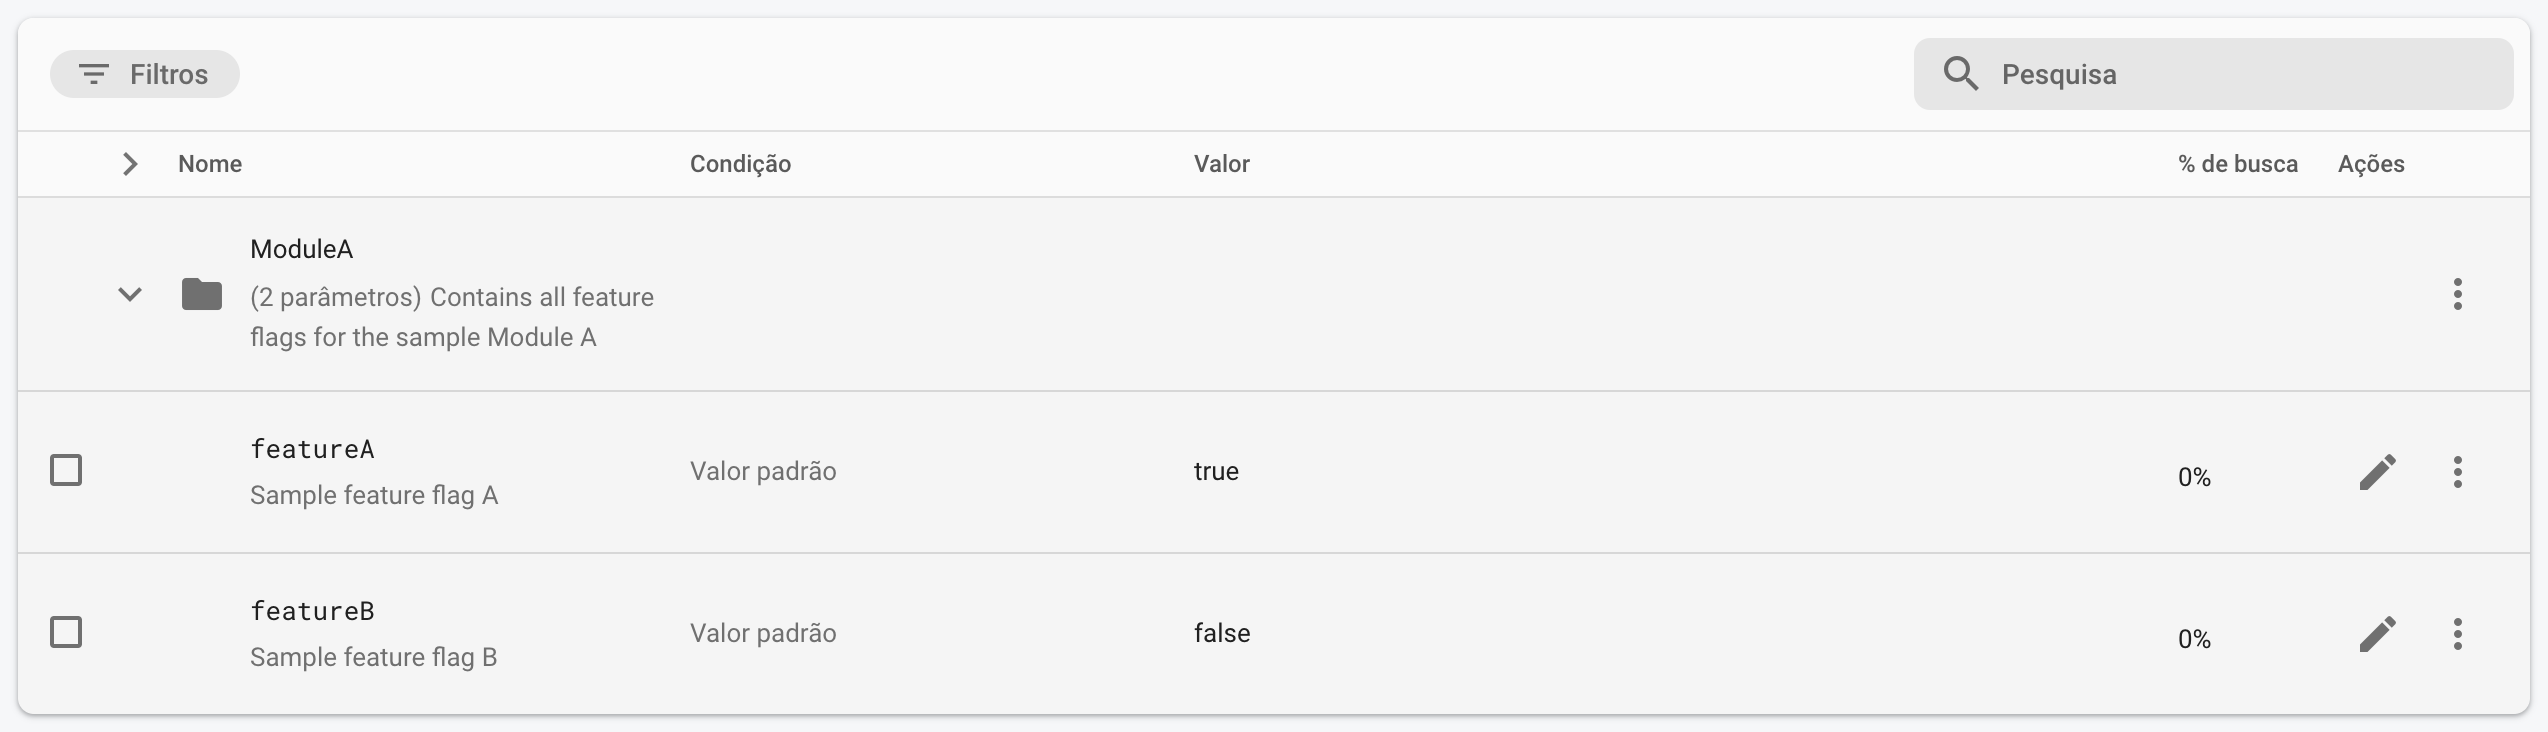Image resolution: width=2548 pixels, height=732 pixels.
Task: Click the Condição column header
Action: click(740, 163)
